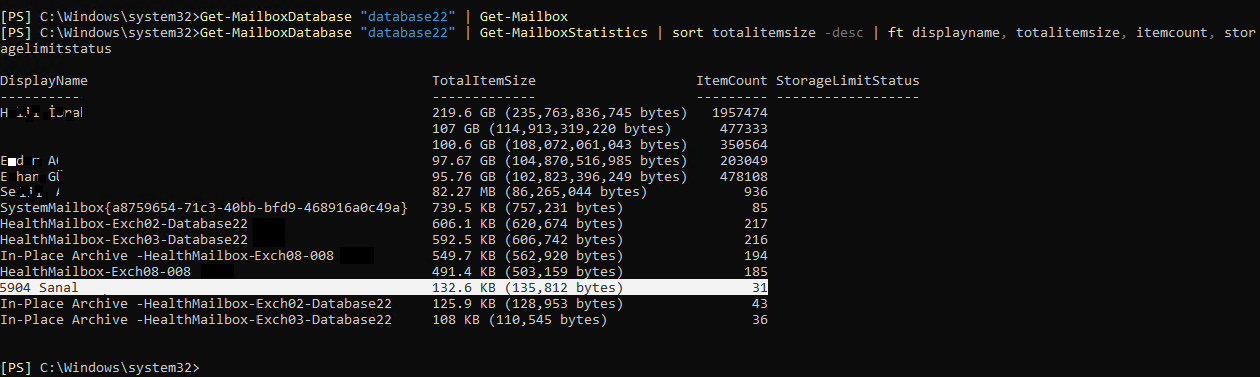
Task: Click item count 203049
Action: [x=744, y=160]
